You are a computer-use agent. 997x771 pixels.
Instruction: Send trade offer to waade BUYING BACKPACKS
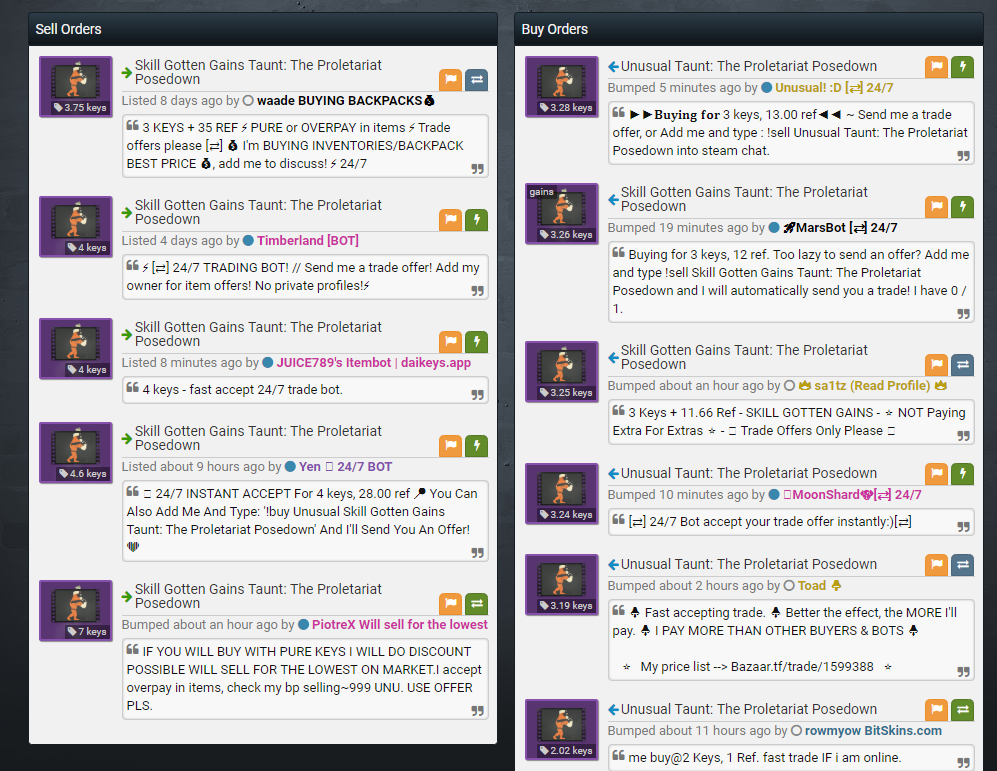pos(476,80)
